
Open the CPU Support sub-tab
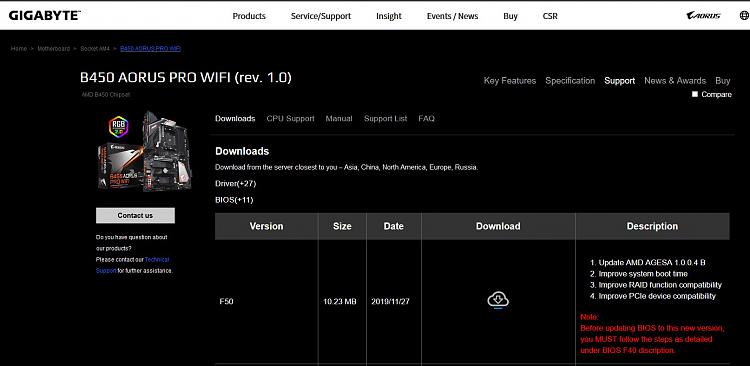(x=291, y=119)
